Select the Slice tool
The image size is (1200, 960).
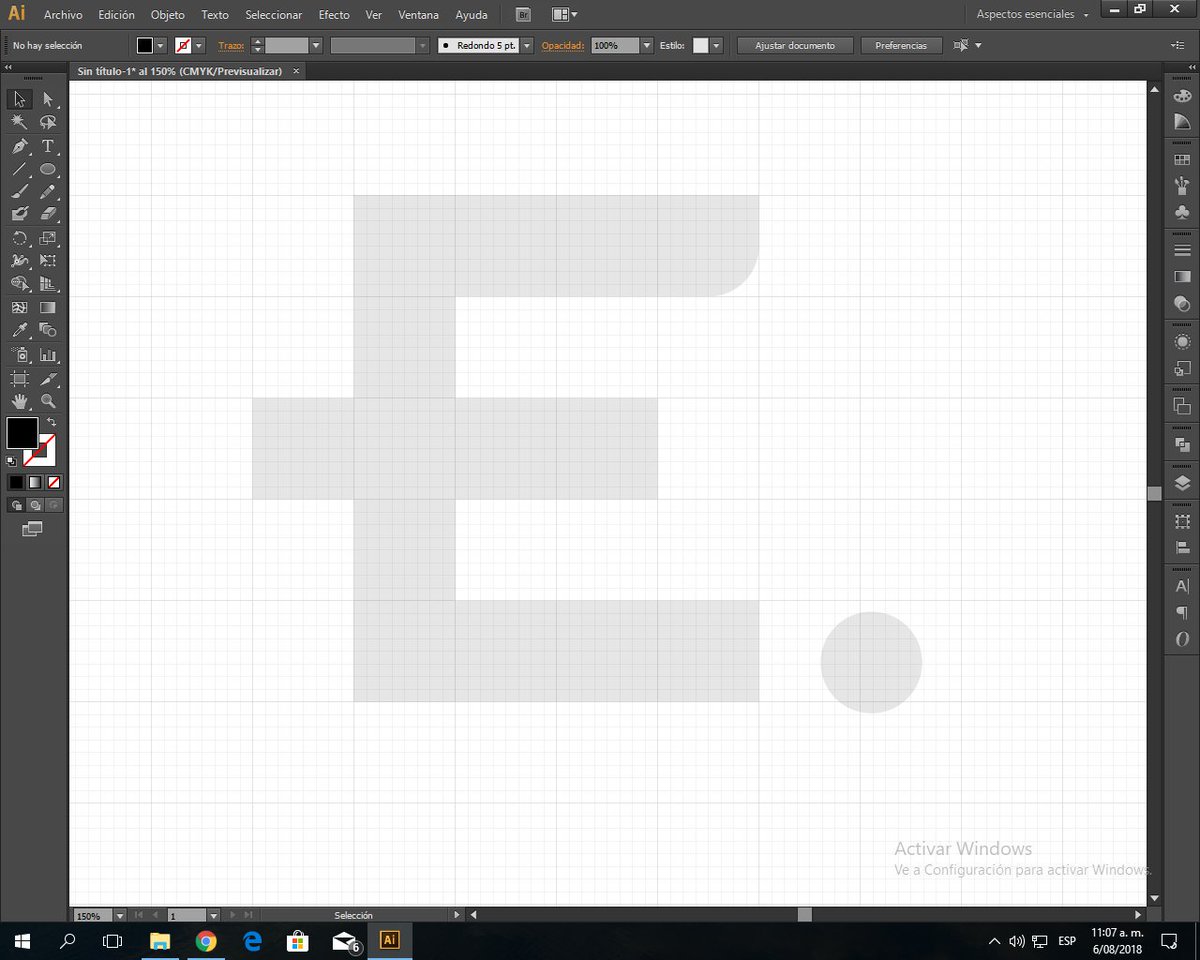tap(48, 379)
